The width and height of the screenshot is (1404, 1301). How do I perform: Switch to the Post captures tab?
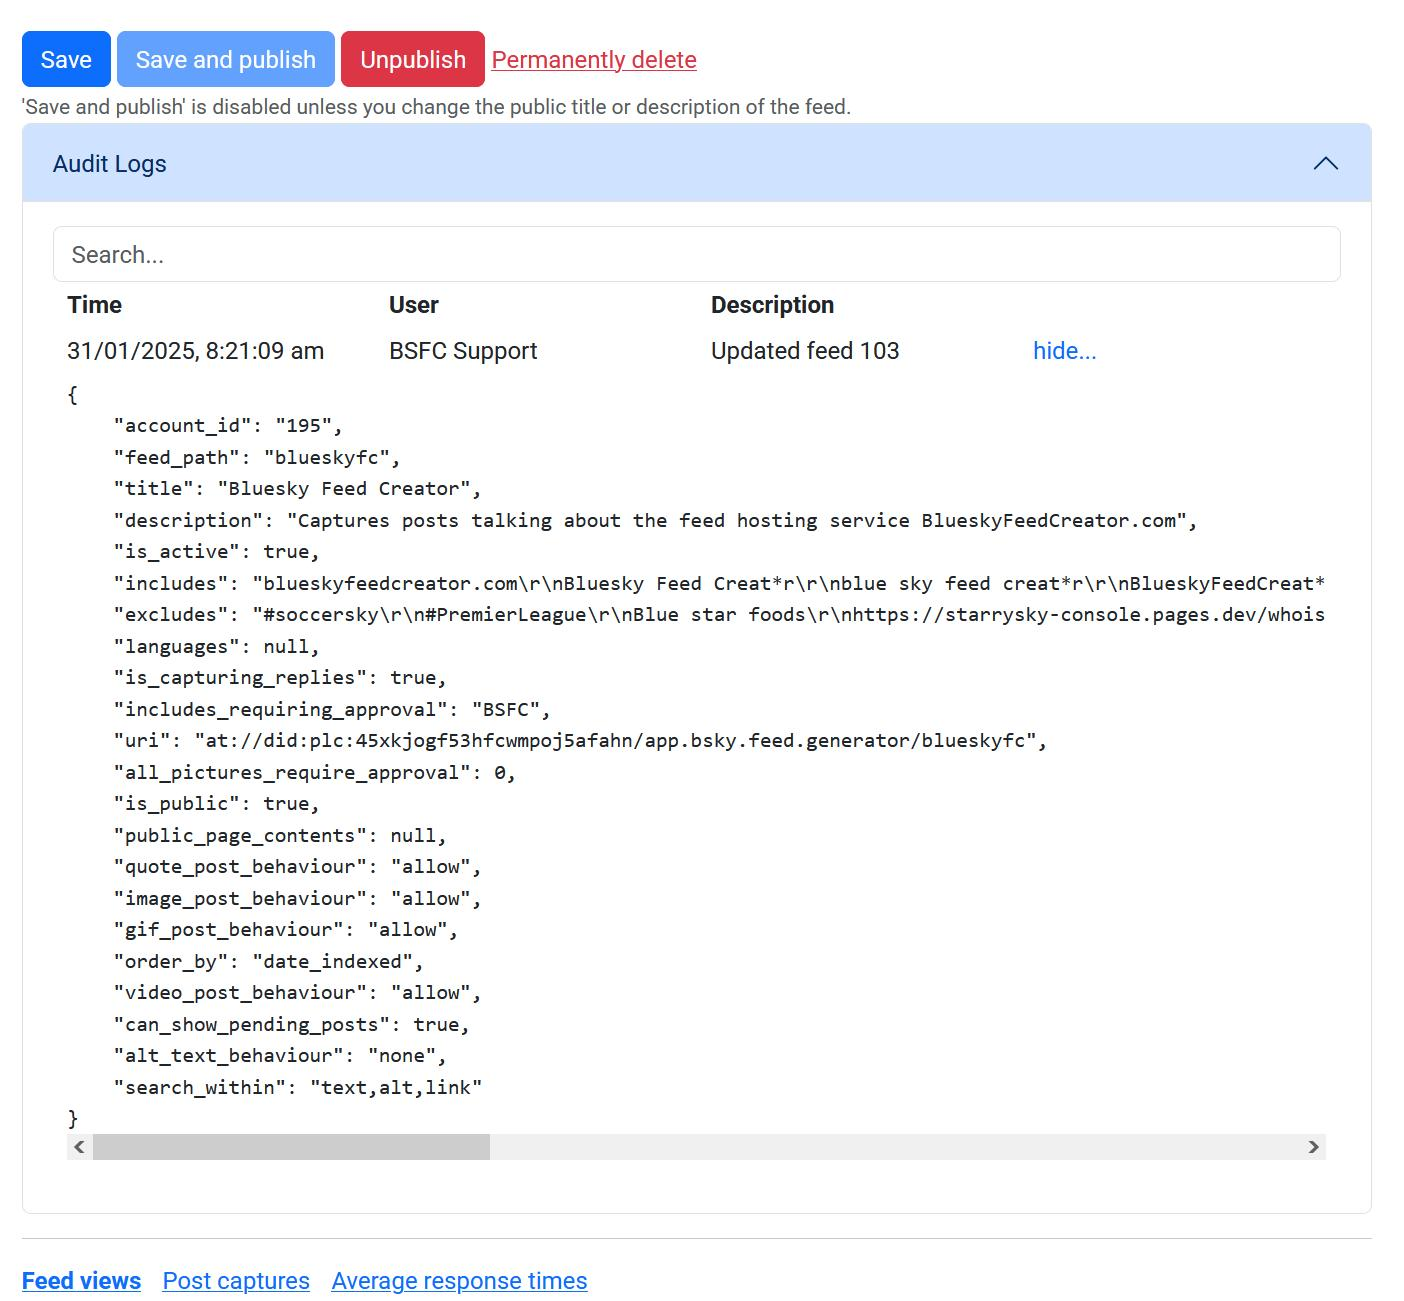coord(236,1281)
